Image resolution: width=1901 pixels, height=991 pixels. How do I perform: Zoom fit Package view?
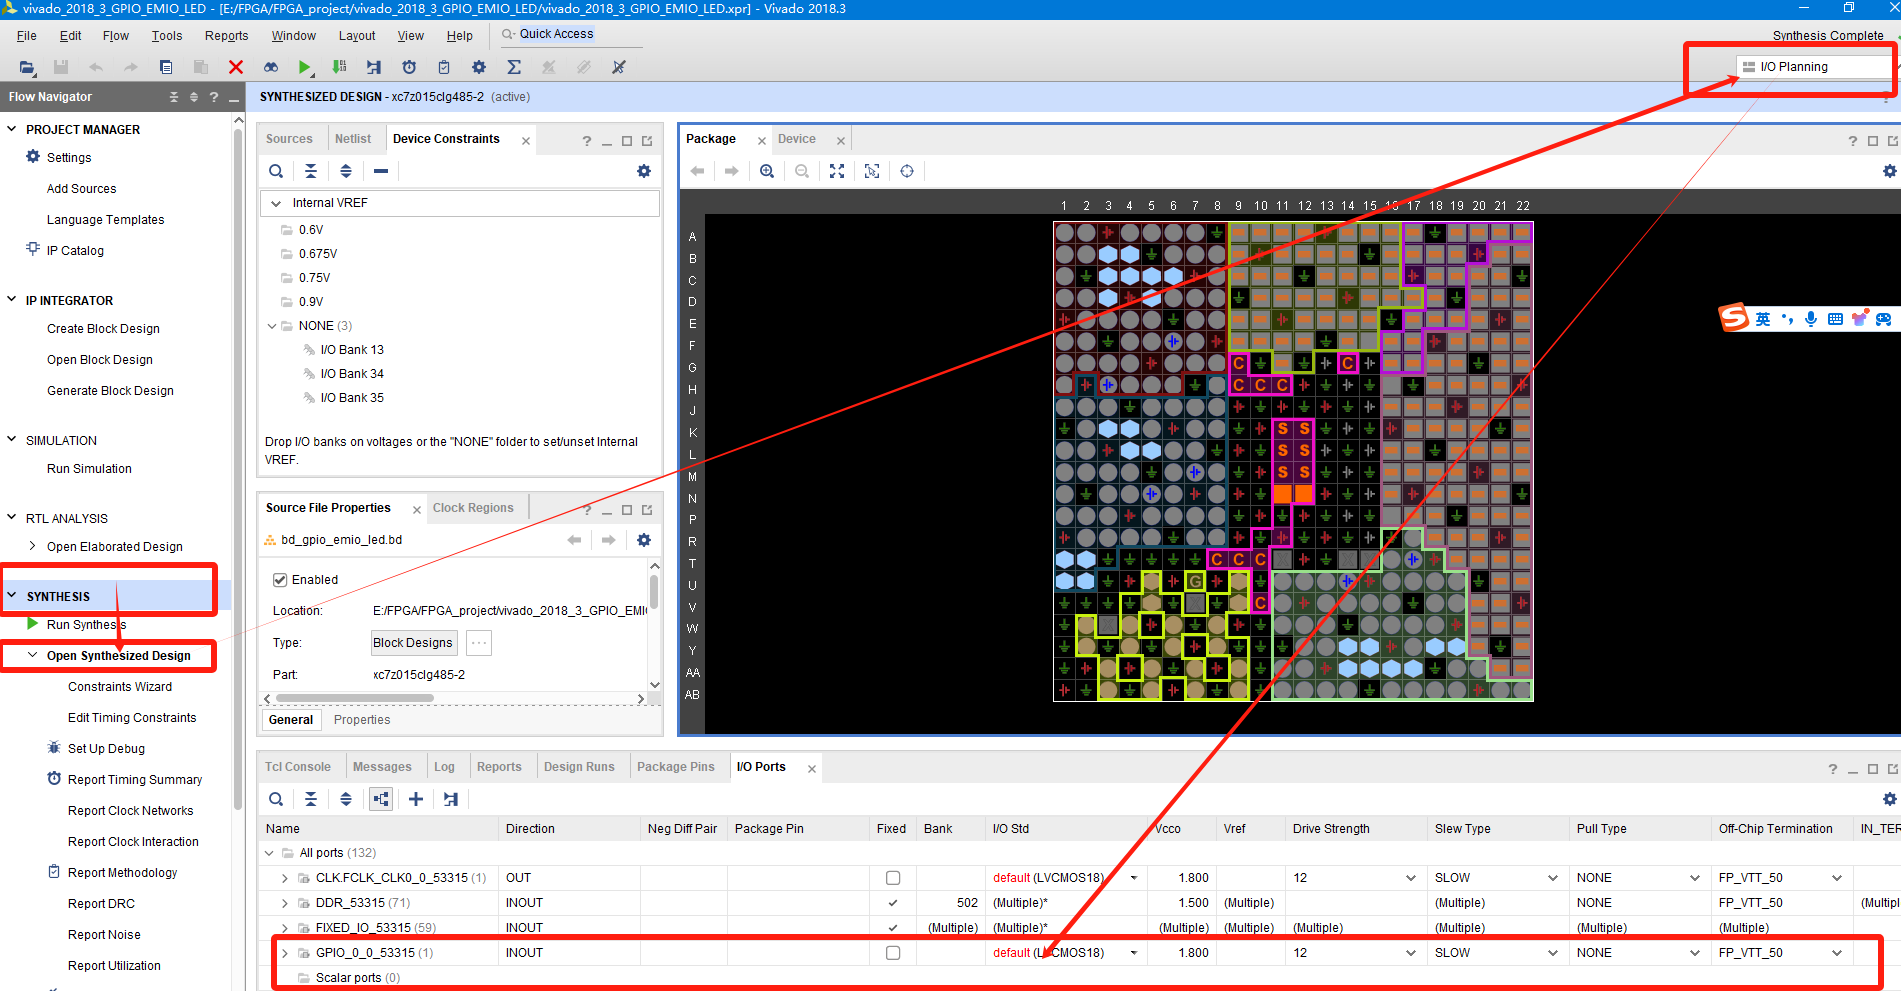[x=837, y=171]
